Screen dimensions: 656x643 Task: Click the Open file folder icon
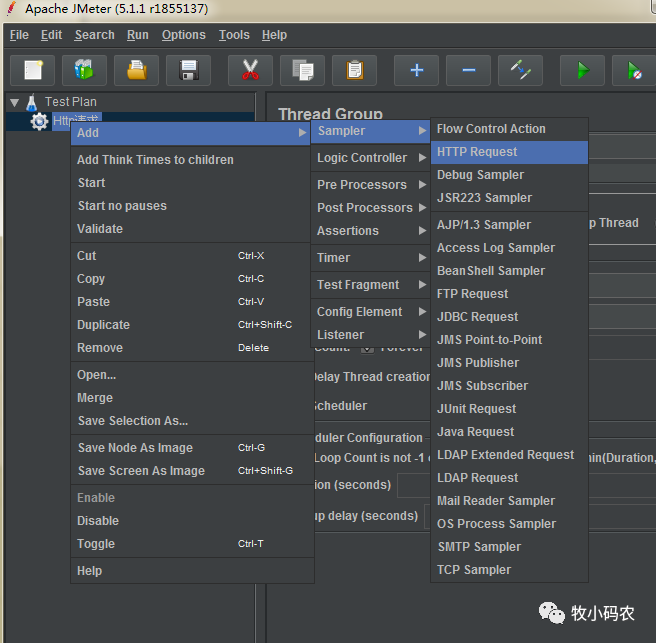pyautogui.click(x=136, y=70)
